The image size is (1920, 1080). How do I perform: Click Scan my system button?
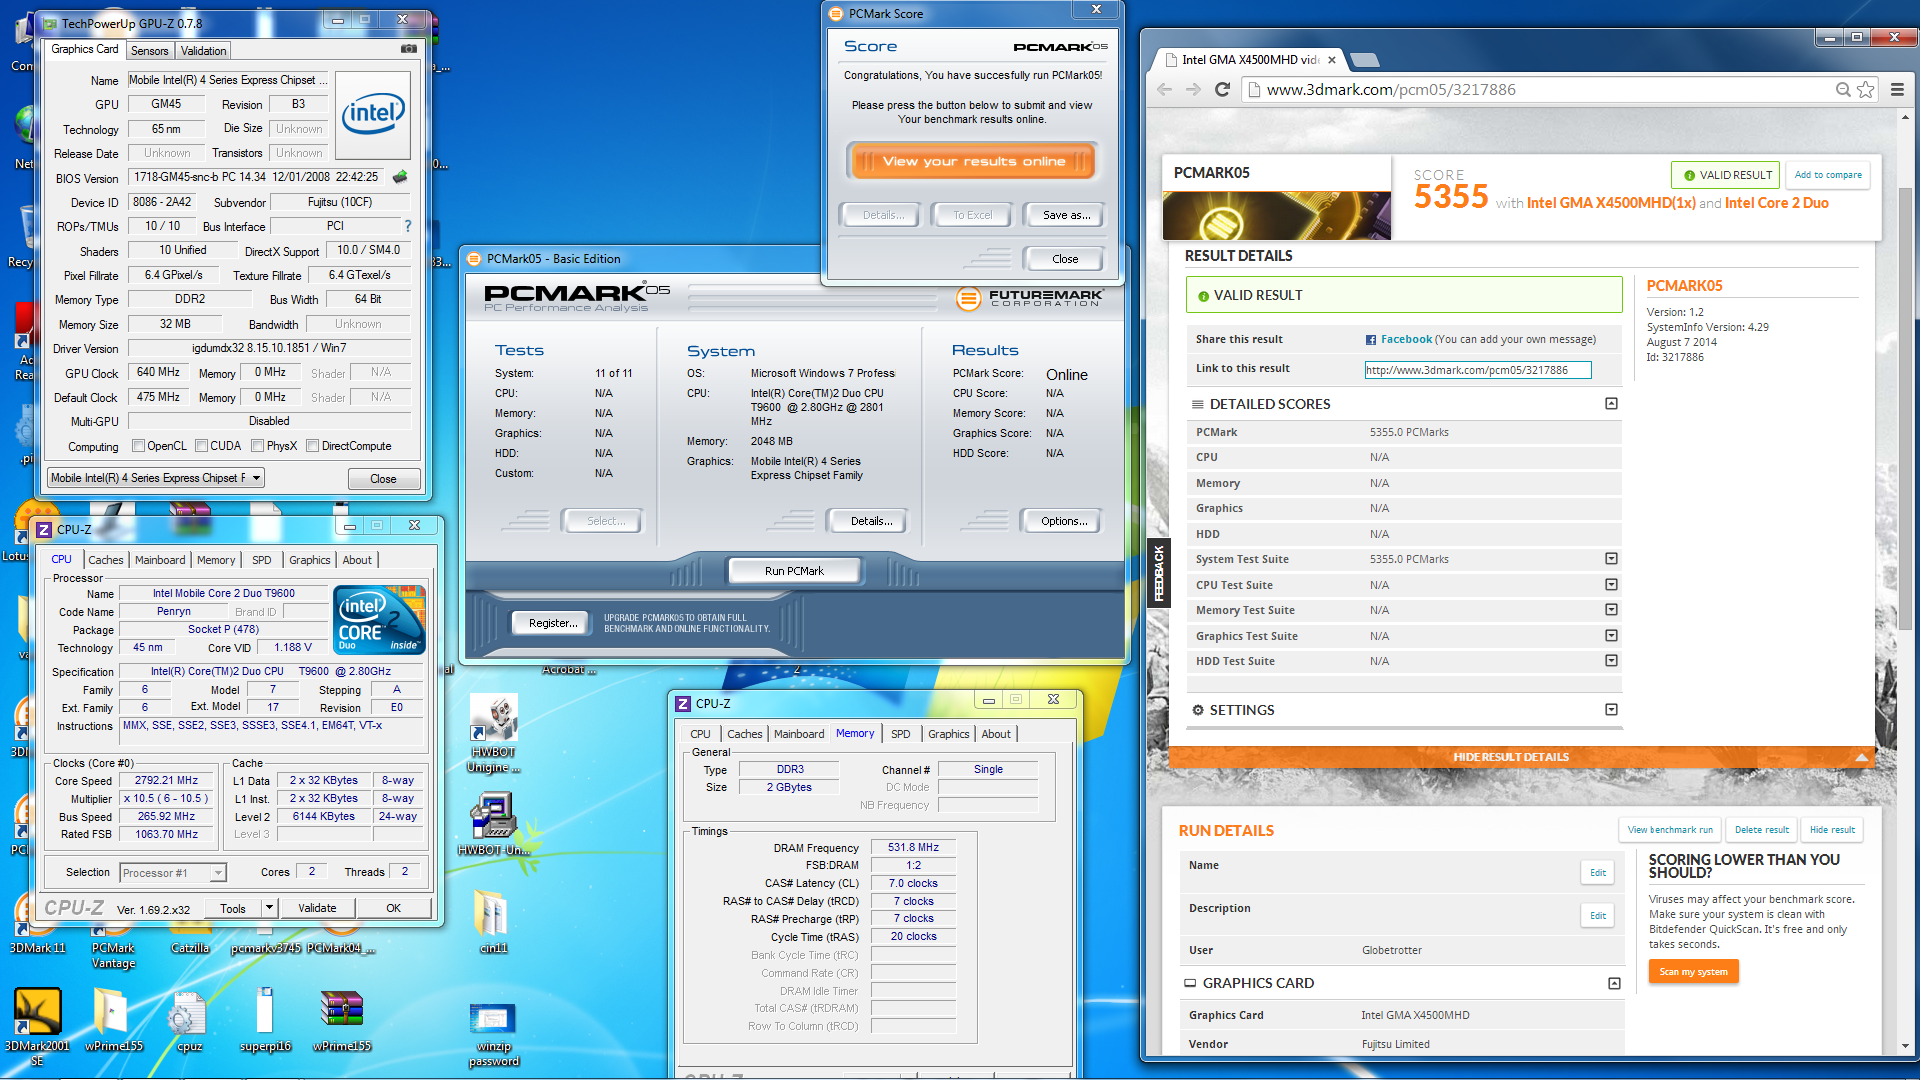pyautogui.click(x=1693, y=972)
